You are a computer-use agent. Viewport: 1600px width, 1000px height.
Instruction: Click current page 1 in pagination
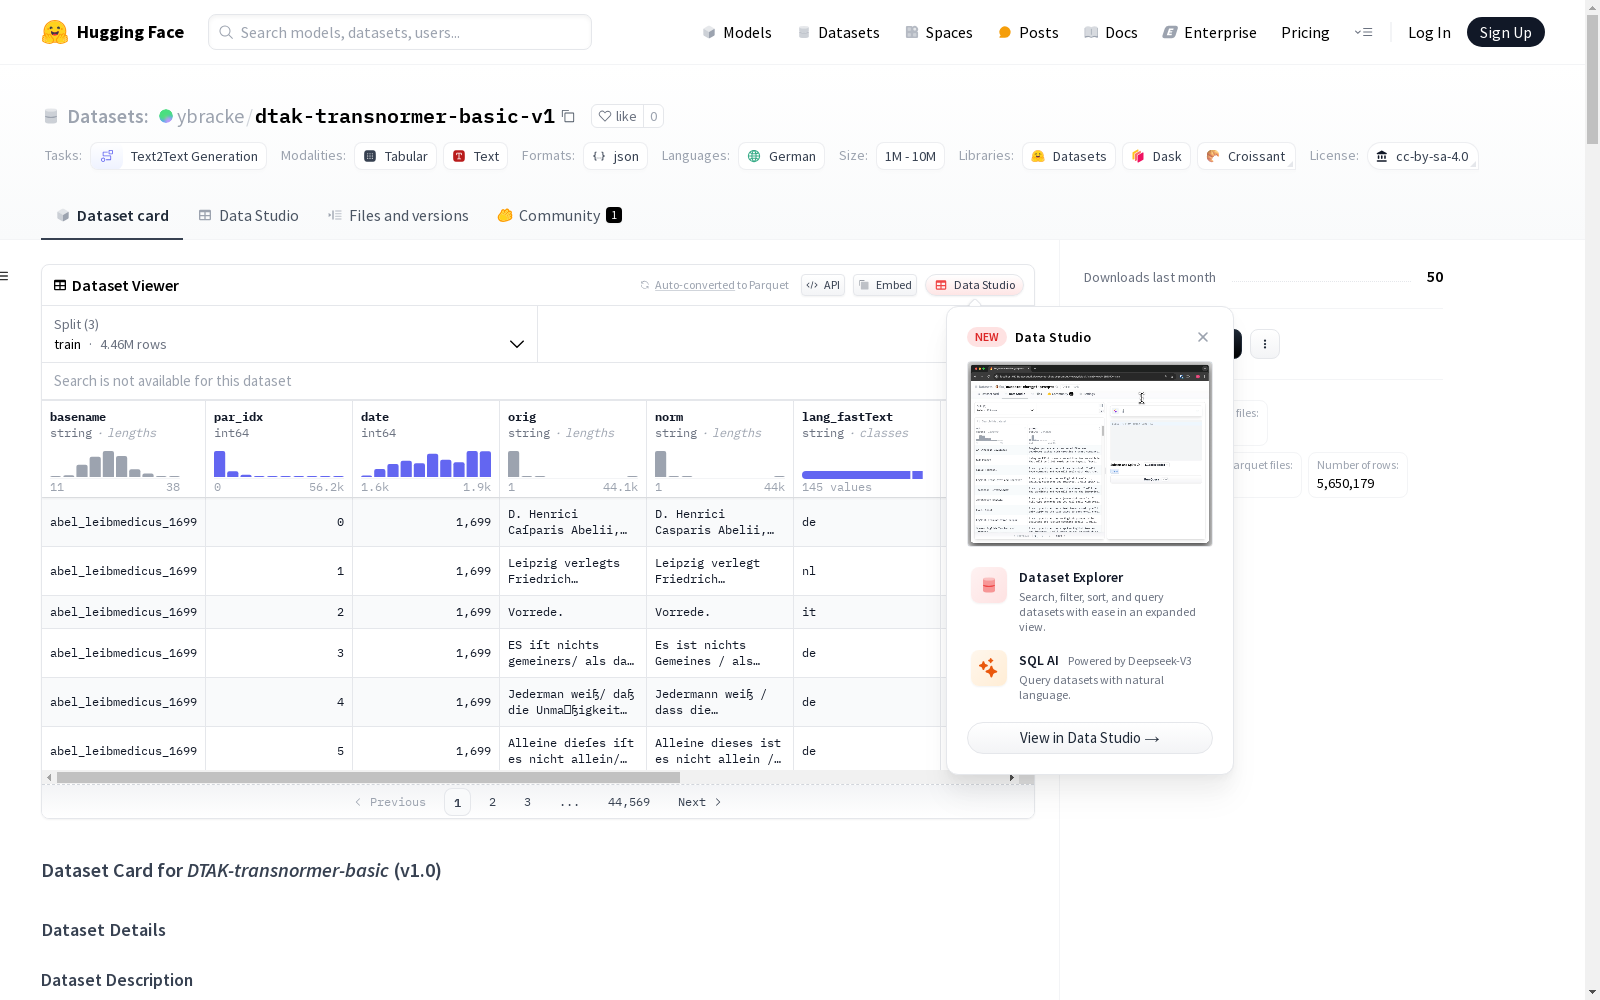point(457,802)
